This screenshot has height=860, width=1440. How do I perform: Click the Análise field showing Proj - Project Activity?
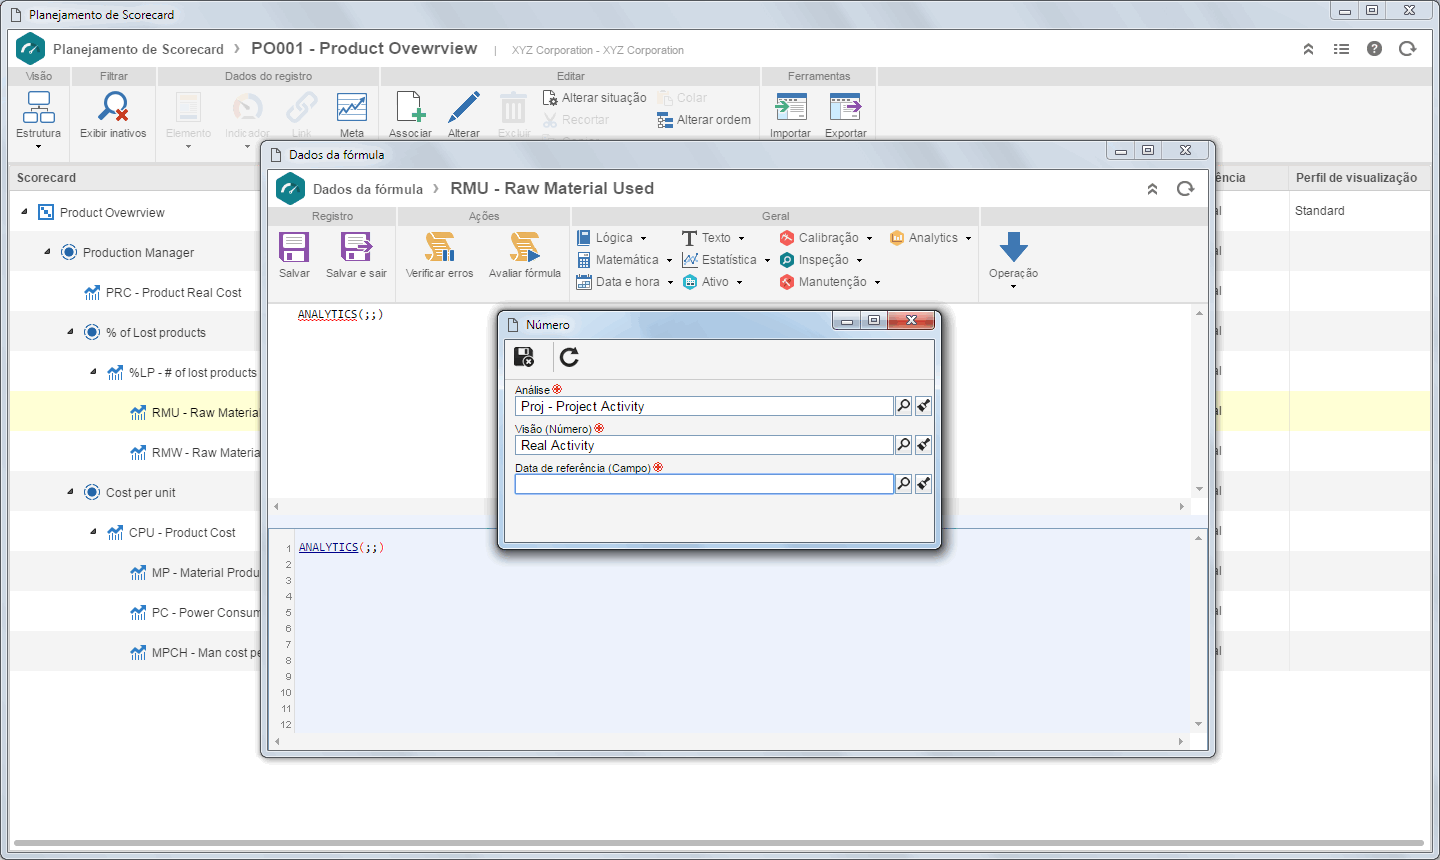[704, 406]
